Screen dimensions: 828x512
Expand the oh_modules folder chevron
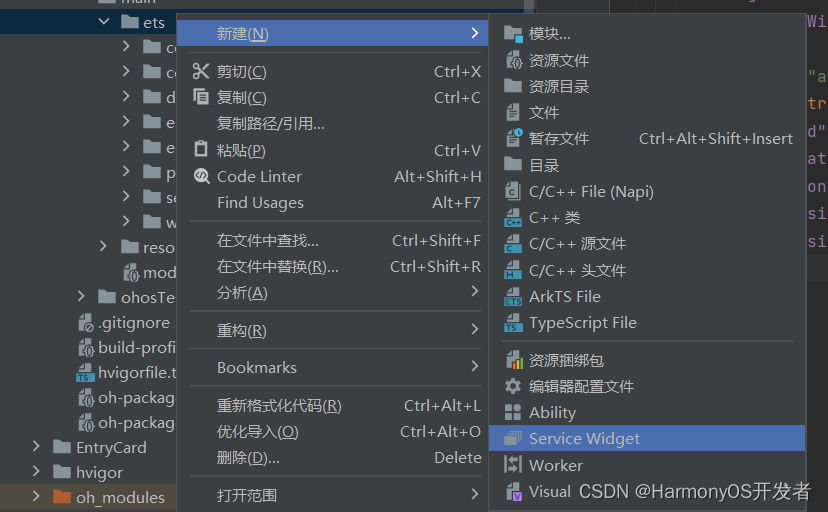pos(36,496)
